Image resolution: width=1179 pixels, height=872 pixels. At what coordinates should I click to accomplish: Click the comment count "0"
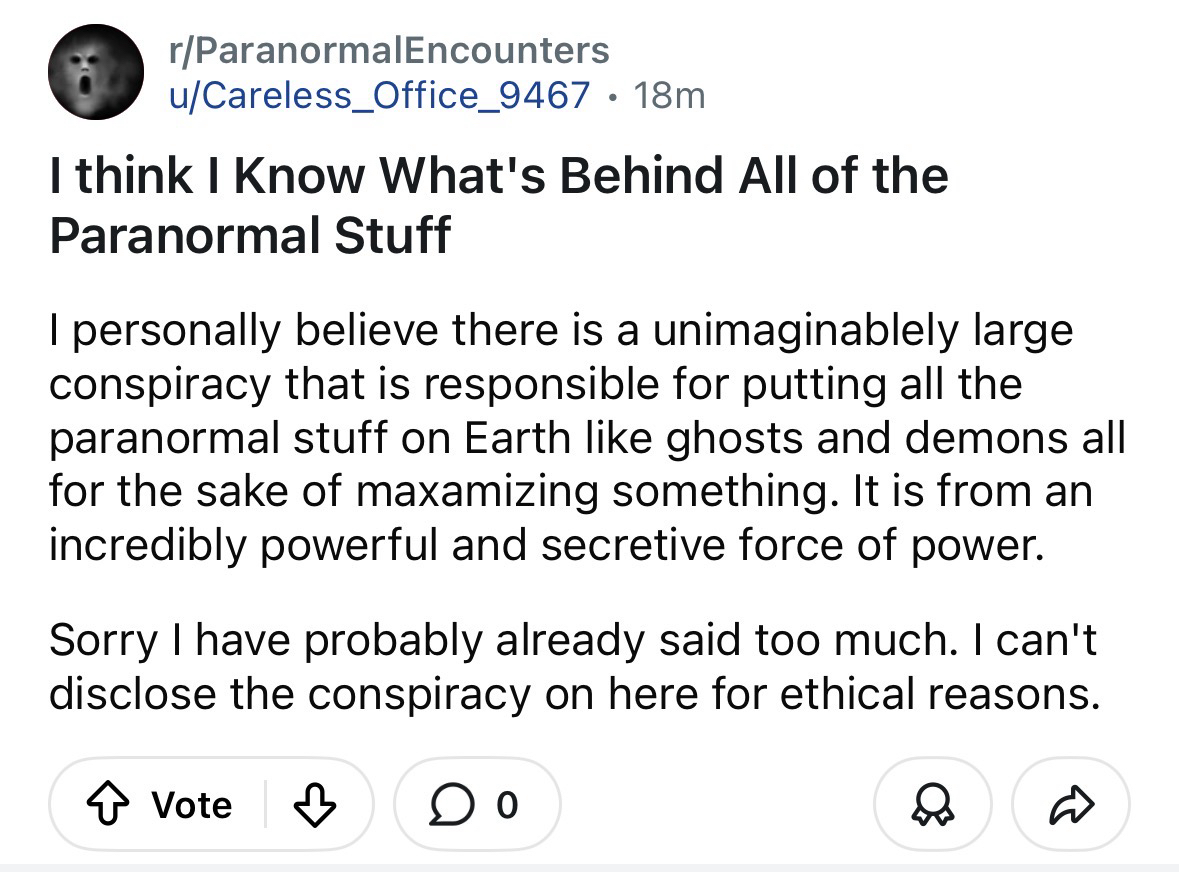[x=508, y=805]
